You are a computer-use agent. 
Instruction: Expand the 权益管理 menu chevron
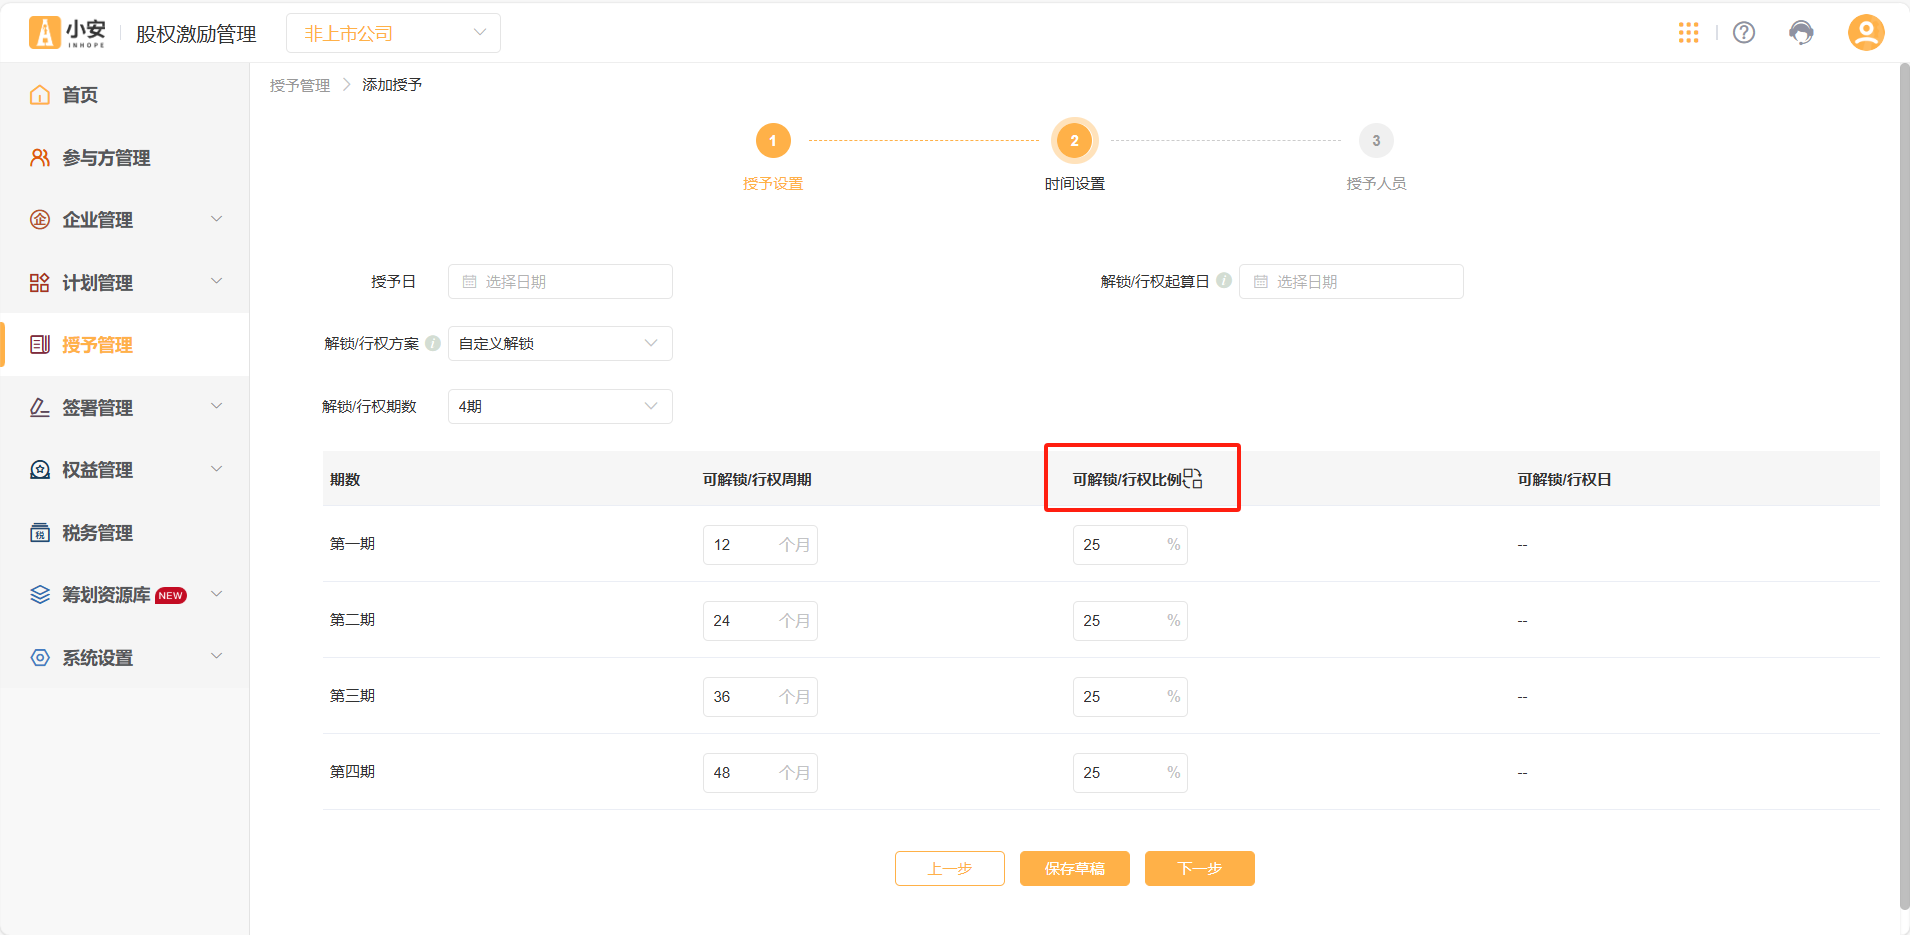[x=216, y=469]
